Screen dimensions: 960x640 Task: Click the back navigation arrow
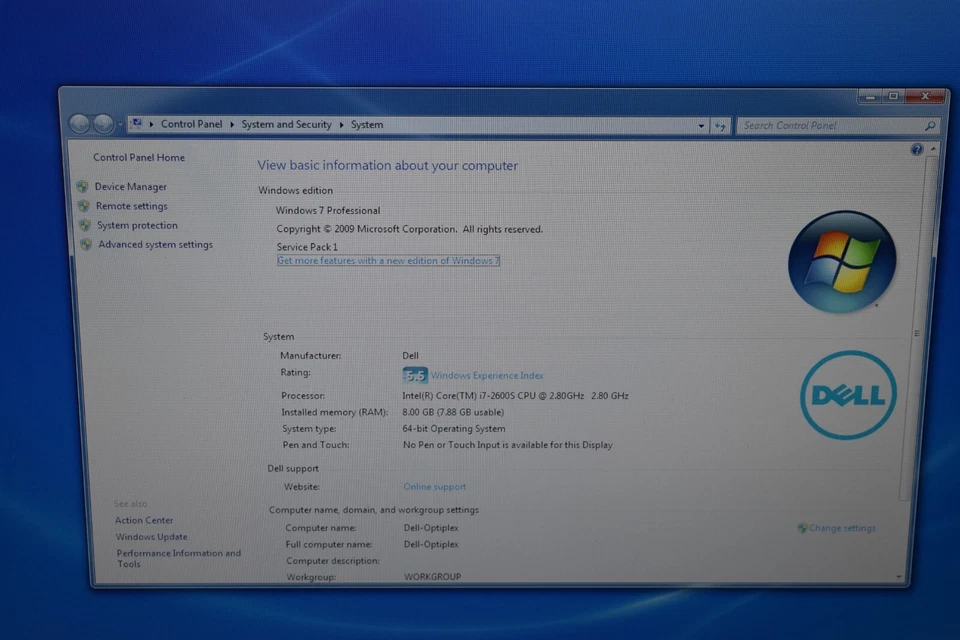tap(79, 123)
